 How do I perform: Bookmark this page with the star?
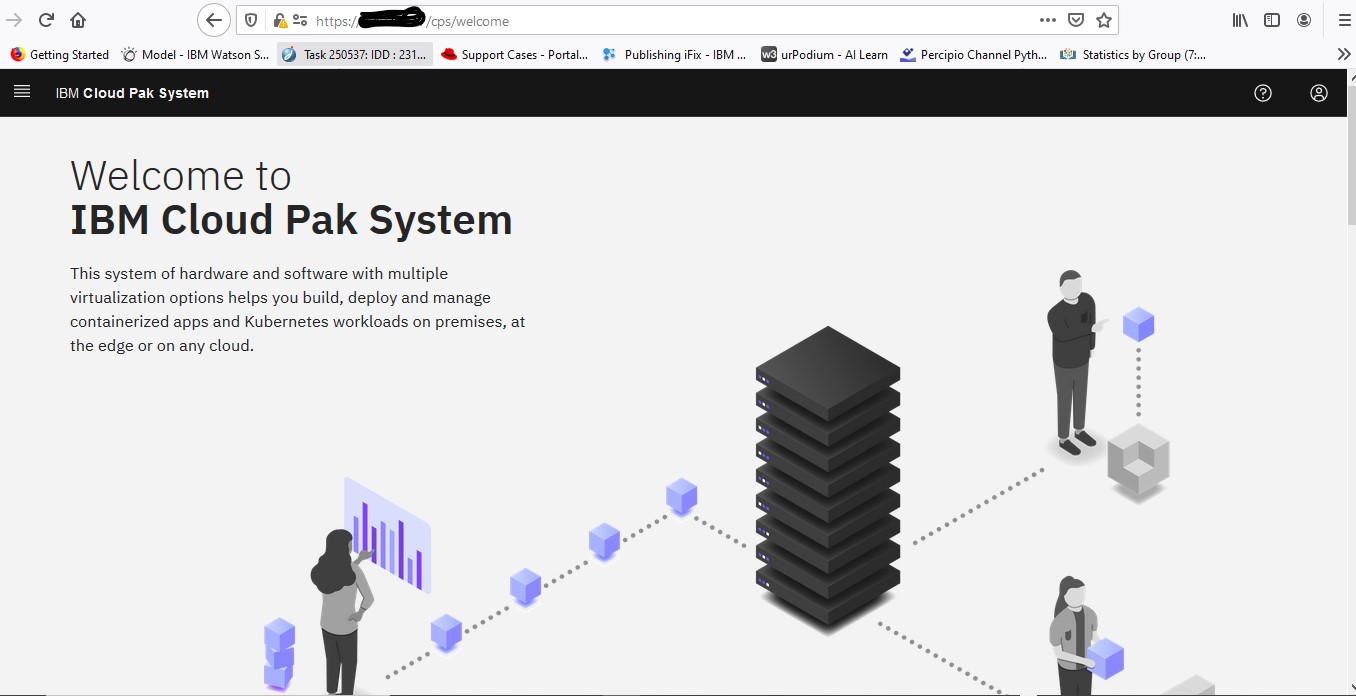(x=1103, y=20)
